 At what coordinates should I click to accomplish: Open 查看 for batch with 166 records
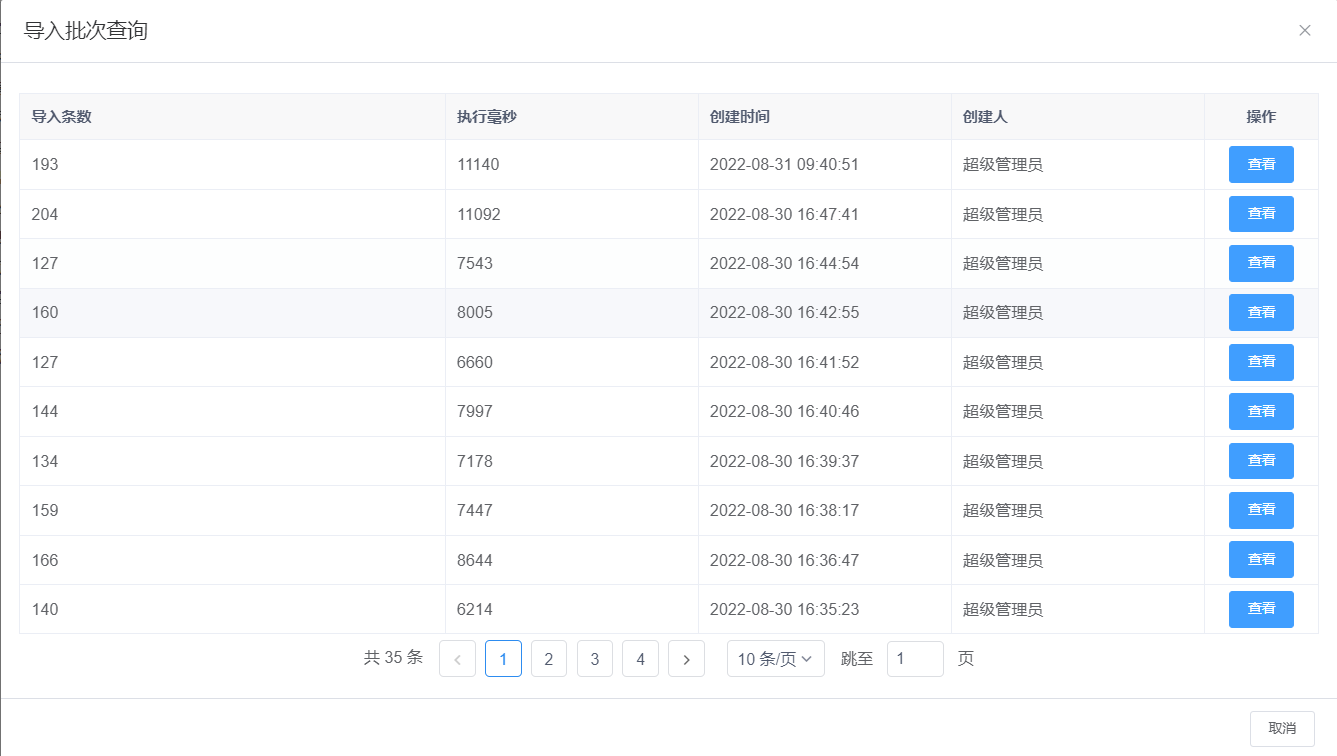tap(1260, 560)
